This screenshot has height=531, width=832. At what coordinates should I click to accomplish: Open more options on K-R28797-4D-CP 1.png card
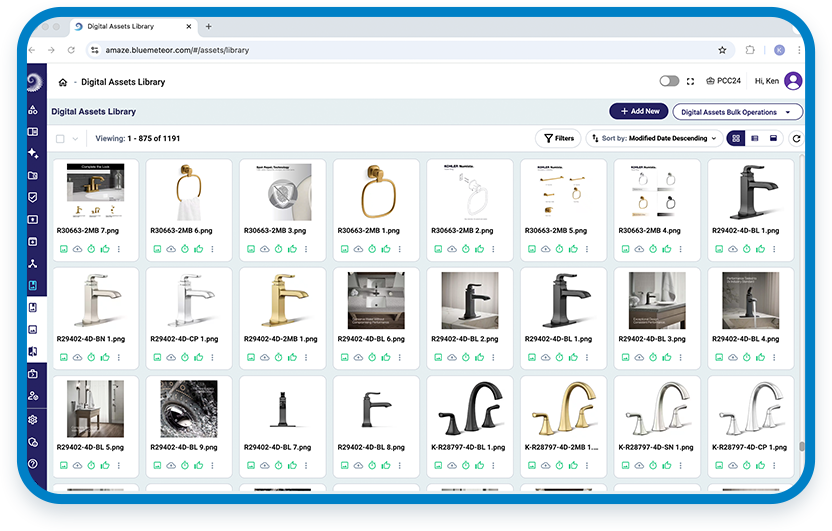click(774, 466)
